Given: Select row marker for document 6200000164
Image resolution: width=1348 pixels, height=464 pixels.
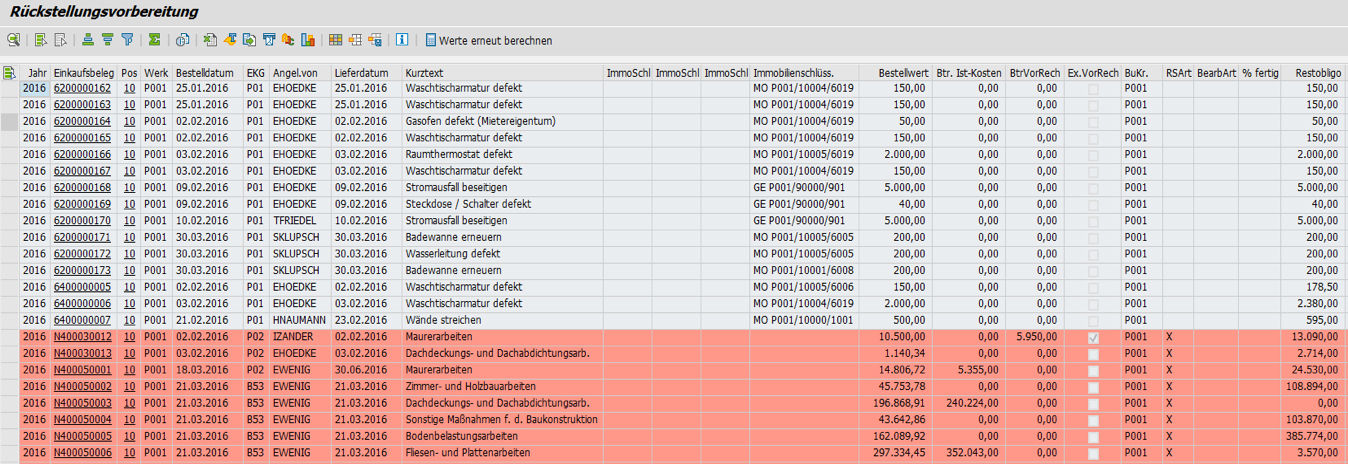Looking at the screenshot, I should (x=9, y=121).
